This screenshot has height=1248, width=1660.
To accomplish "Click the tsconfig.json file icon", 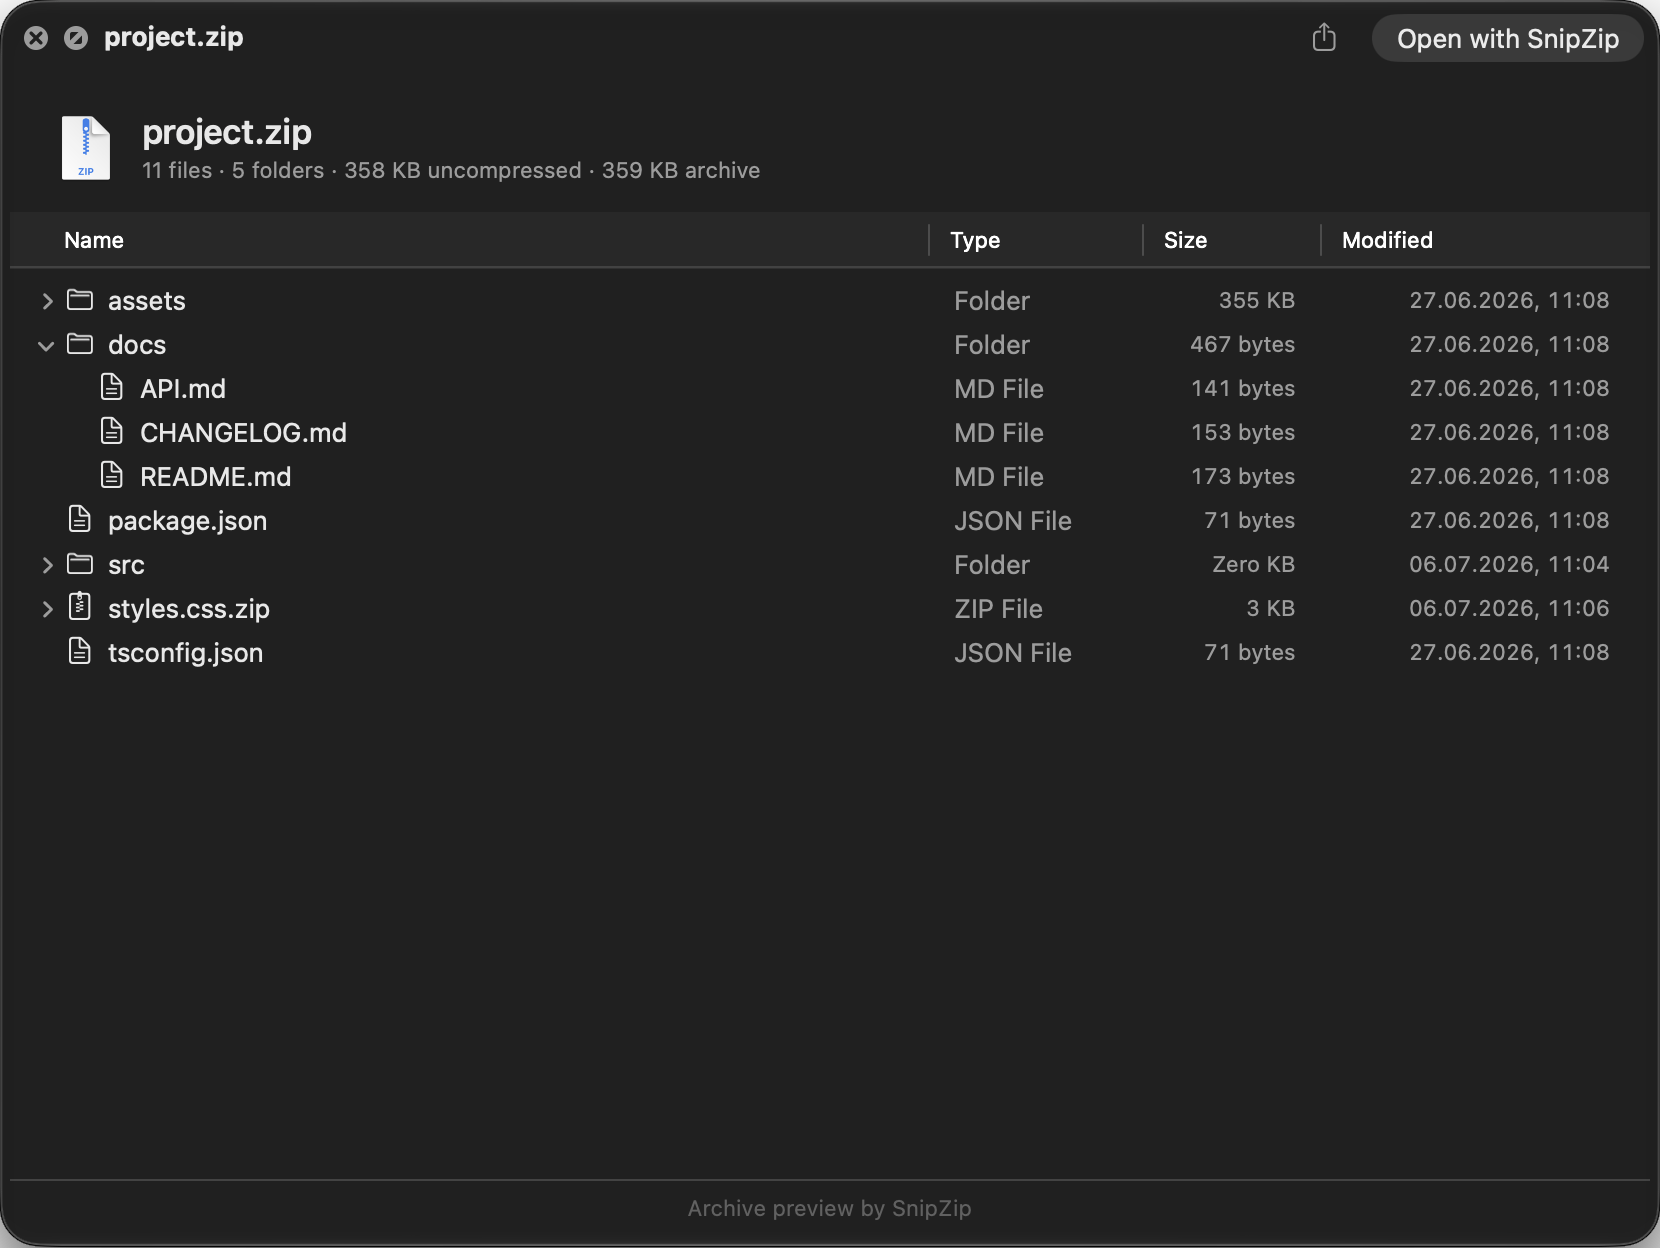I will 80,651.
